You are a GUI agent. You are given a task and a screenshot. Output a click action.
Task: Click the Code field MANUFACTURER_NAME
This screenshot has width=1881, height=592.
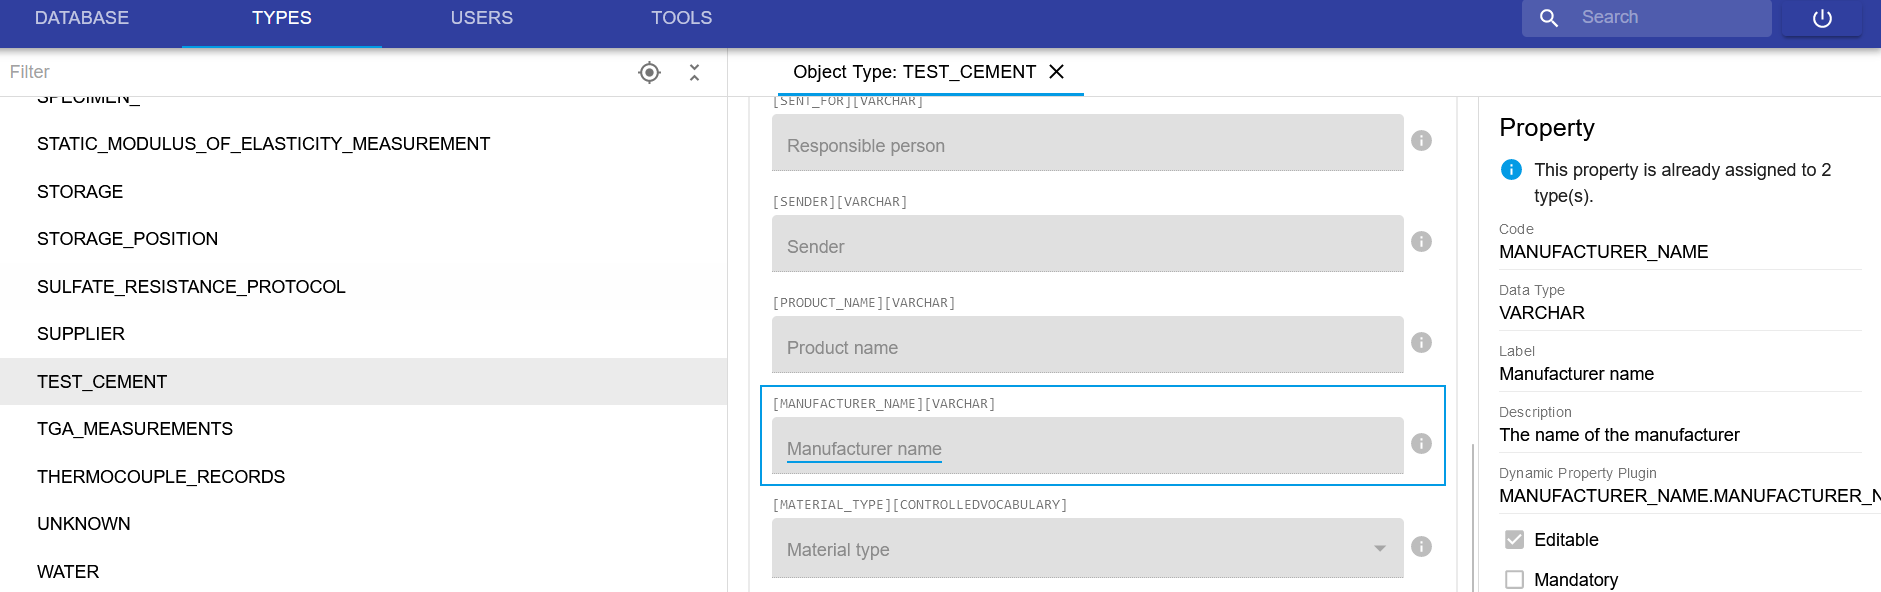tap(1680, 252)
